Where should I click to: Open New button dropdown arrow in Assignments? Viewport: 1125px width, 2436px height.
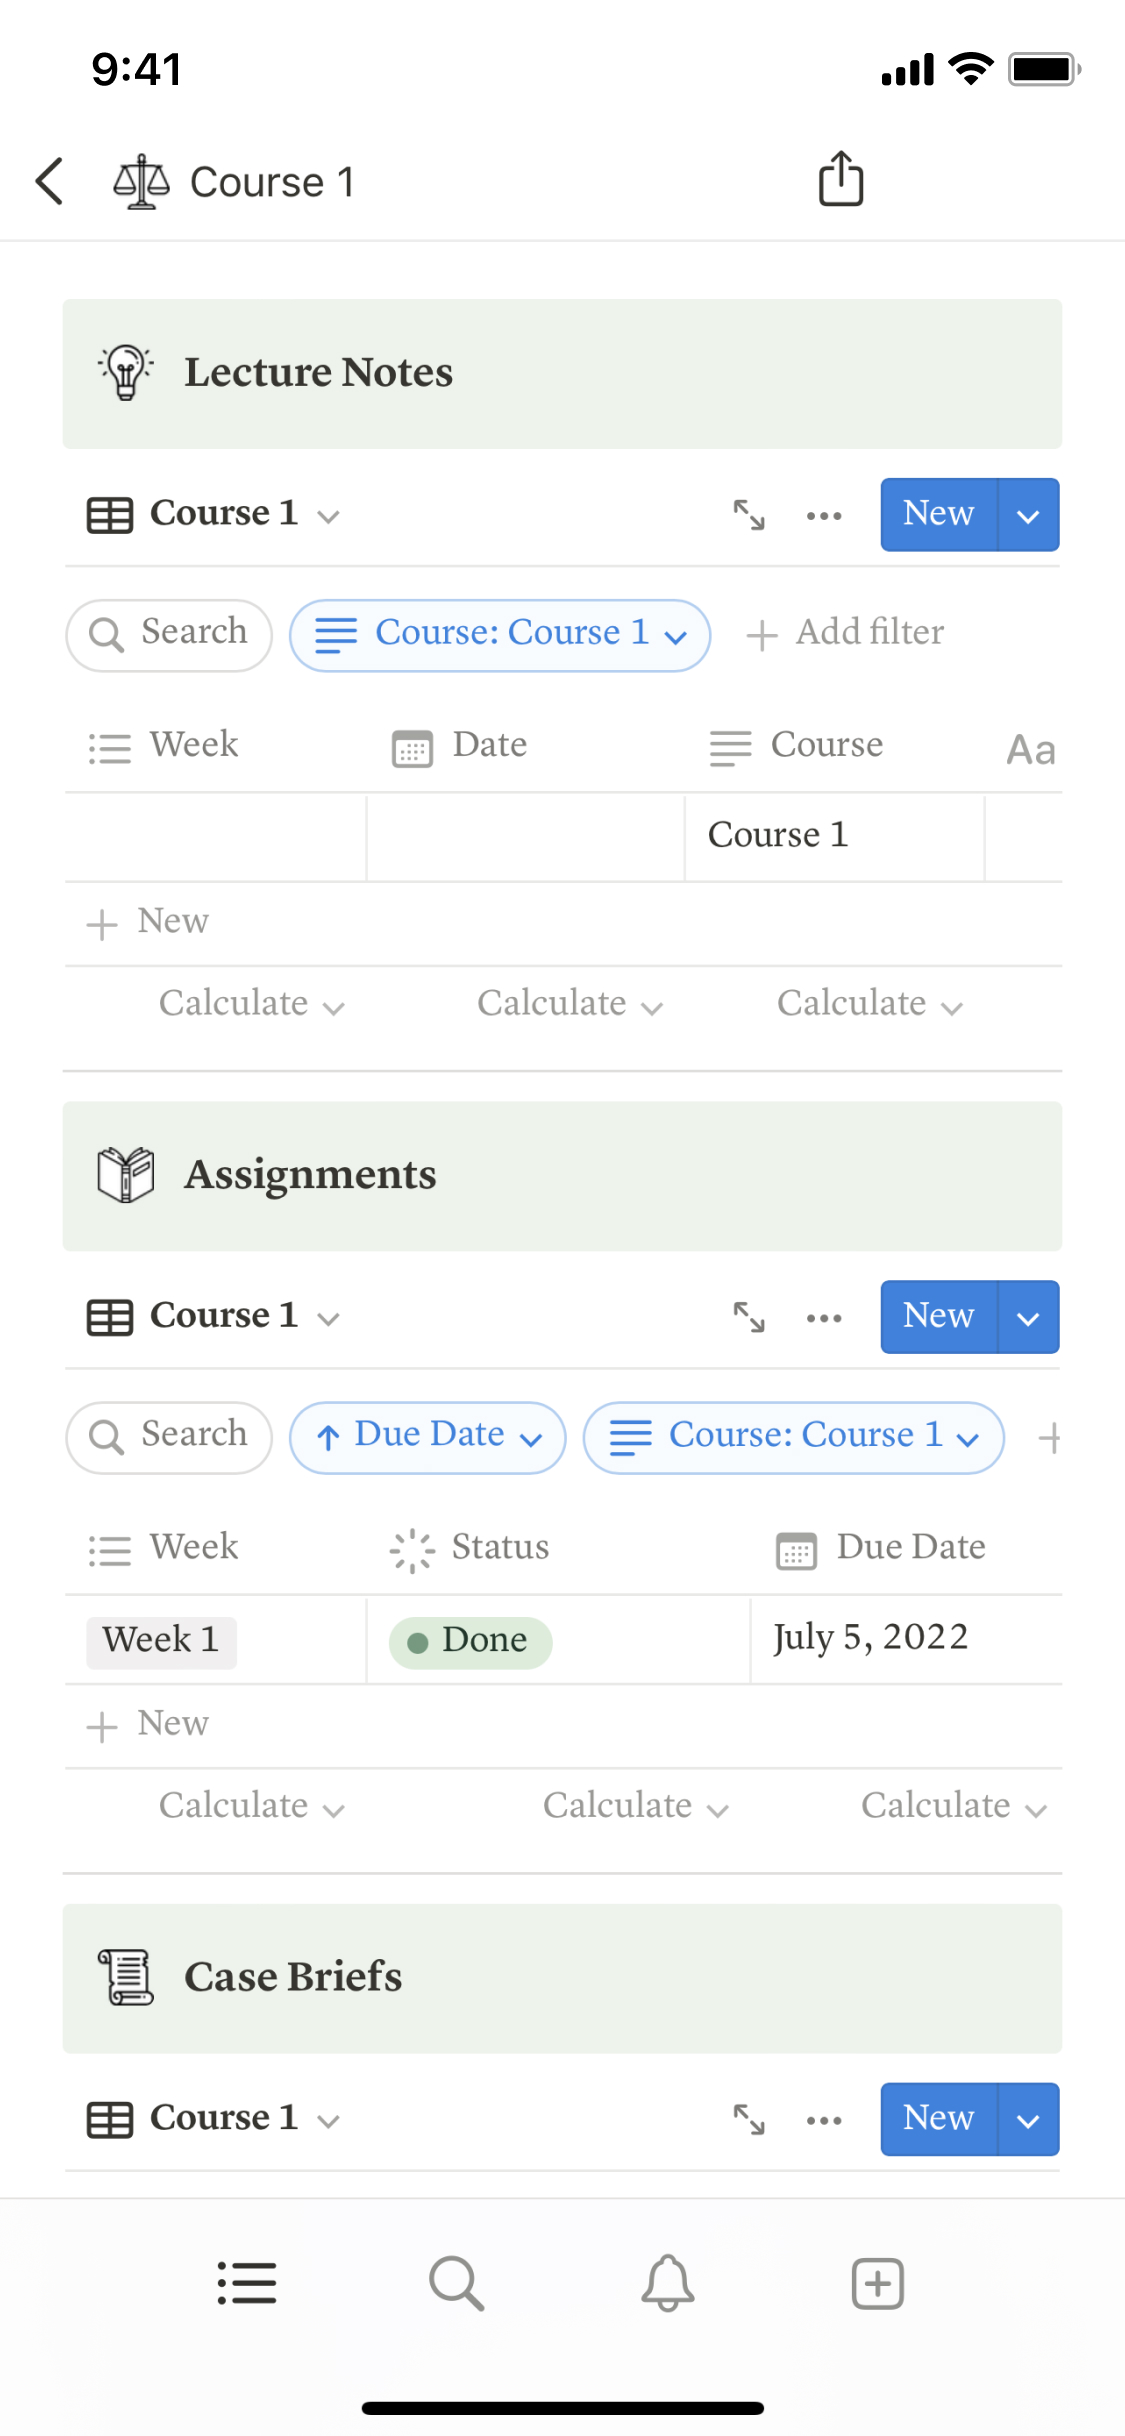[1028, 1318]
